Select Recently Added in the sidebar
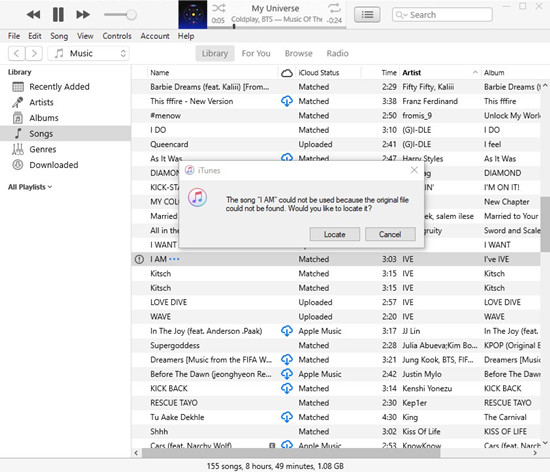550x472 pixels. pyautogui.click(x=65, y=87)
